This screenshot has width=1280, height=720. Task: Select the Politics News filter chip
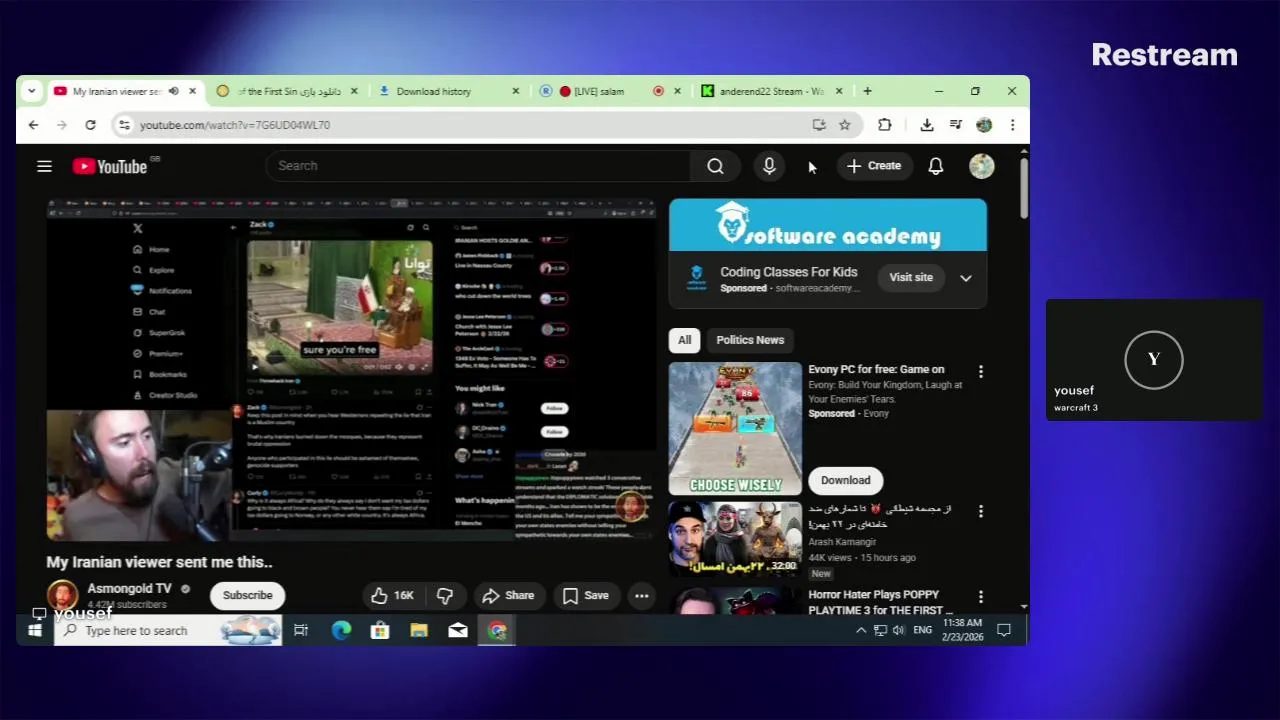(750, 340)
